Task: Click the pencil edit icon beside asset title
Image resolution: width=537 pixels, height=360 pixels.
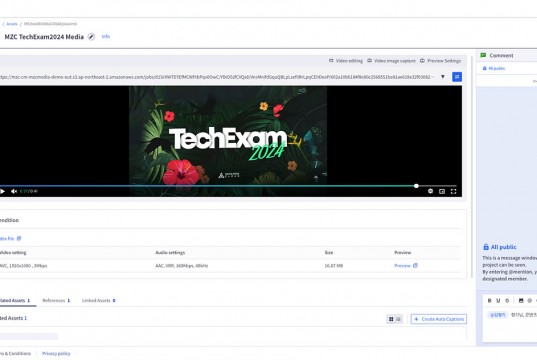Action: [91, 37]
